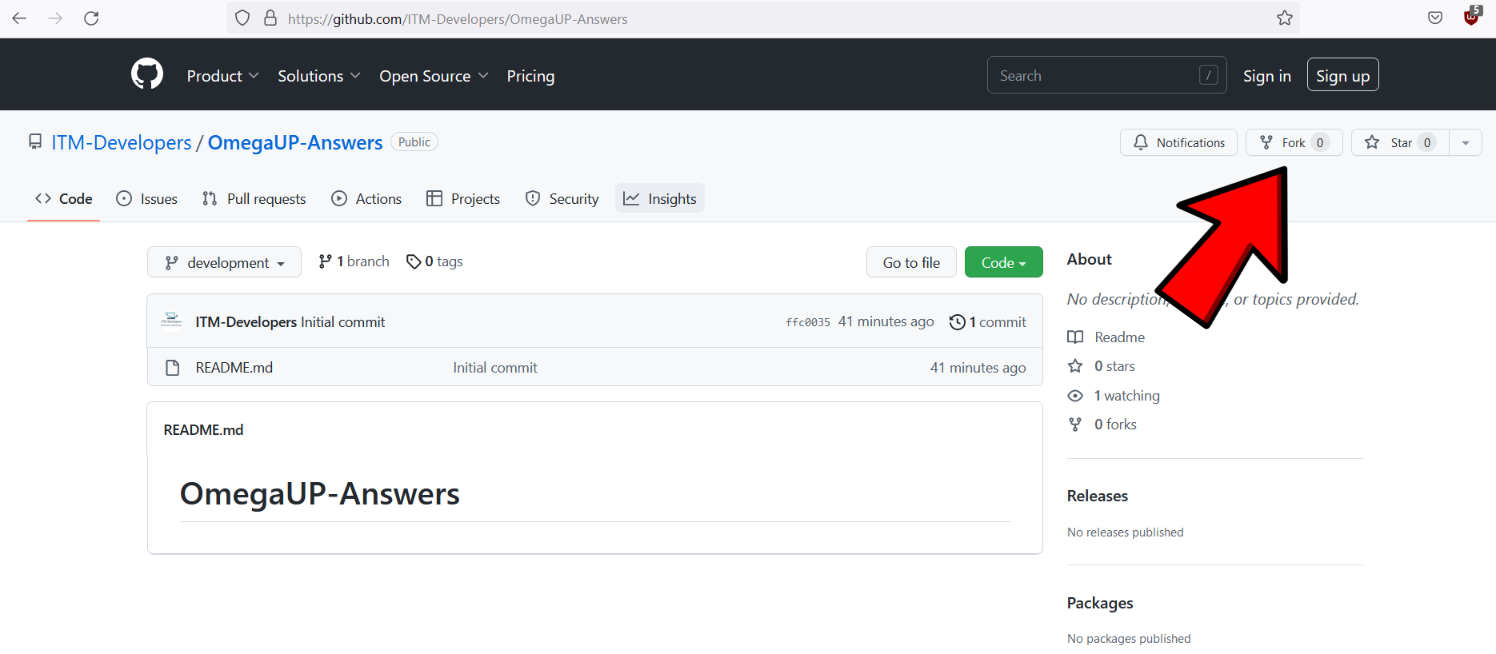Click the fork icon beside 0 forks
Viewport: 1496px width, 654px height.
1075,424
